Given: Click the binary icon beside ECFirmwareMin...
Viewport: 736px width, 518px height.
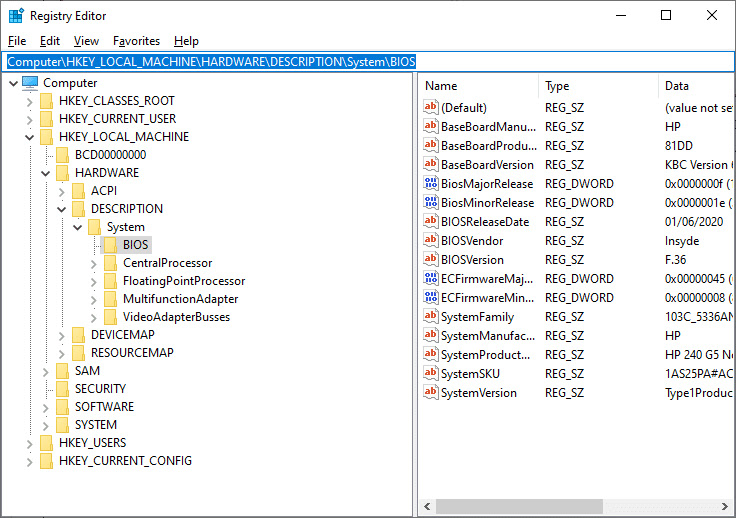Looking at the screenshot, I should pos(430,297).
